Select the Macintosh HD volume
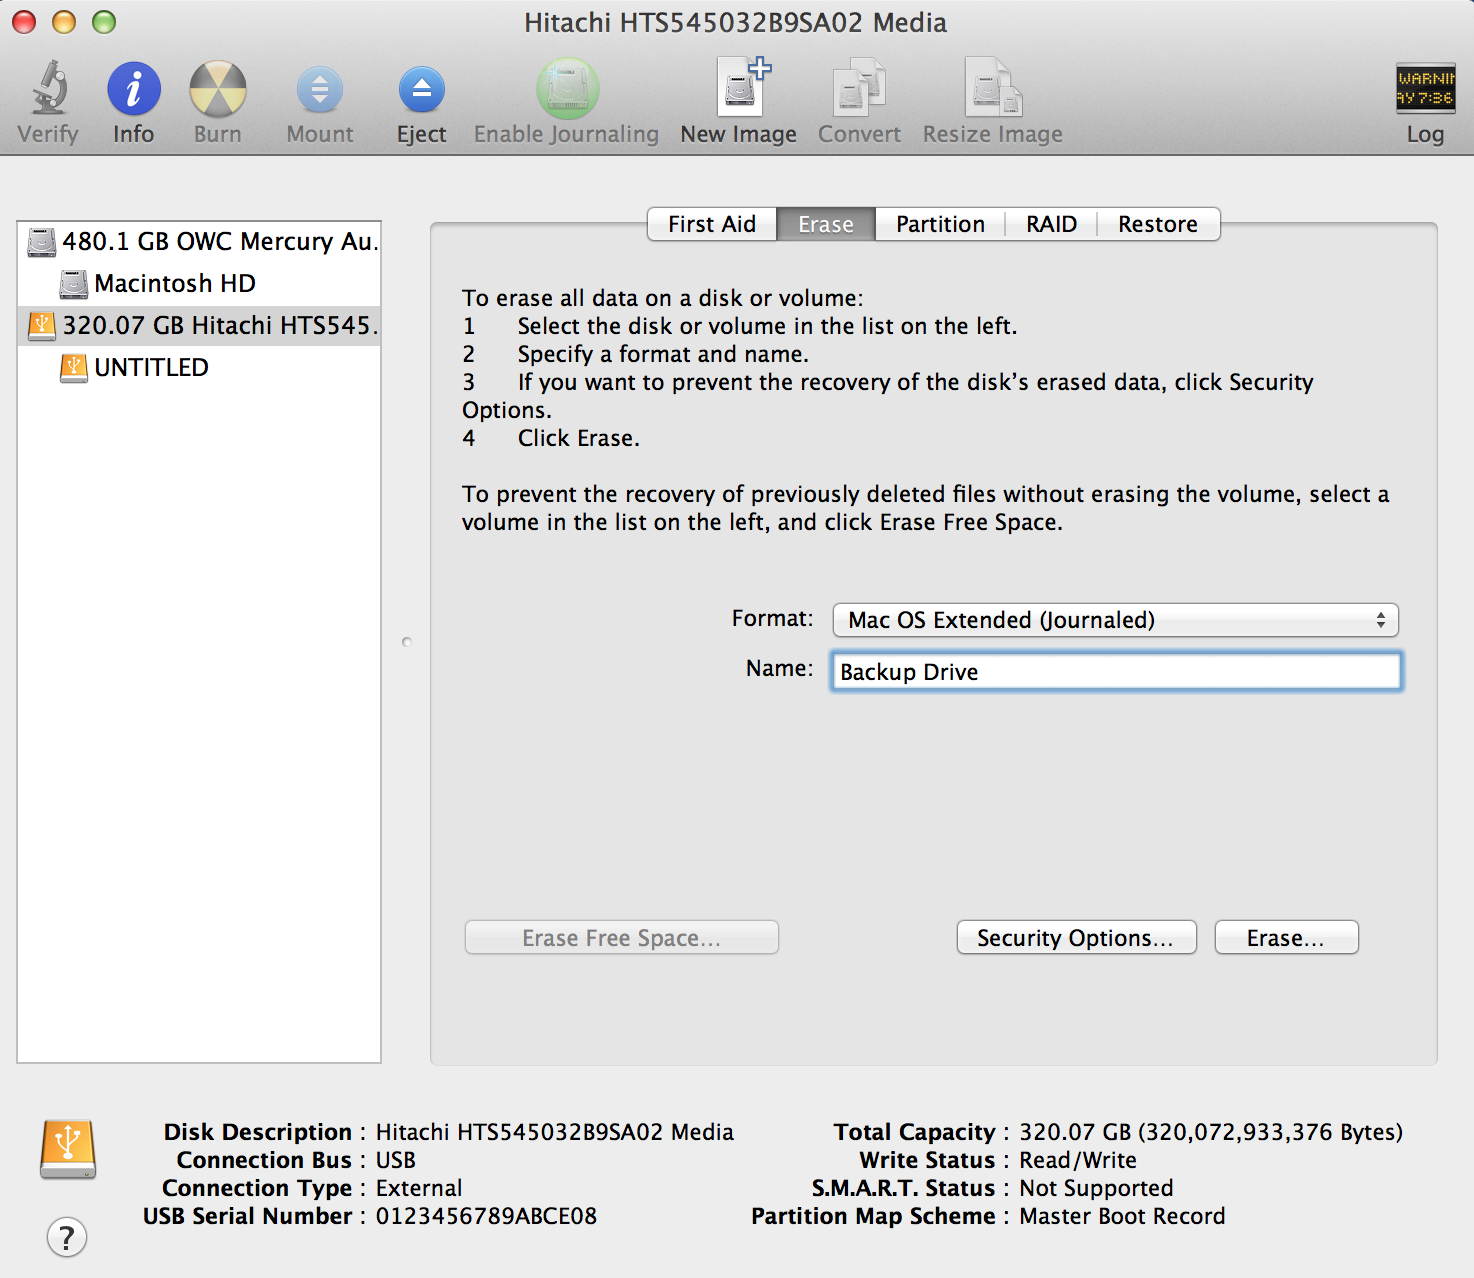This screenshot has width=1474, height=1278. click(x=199, y=284)
